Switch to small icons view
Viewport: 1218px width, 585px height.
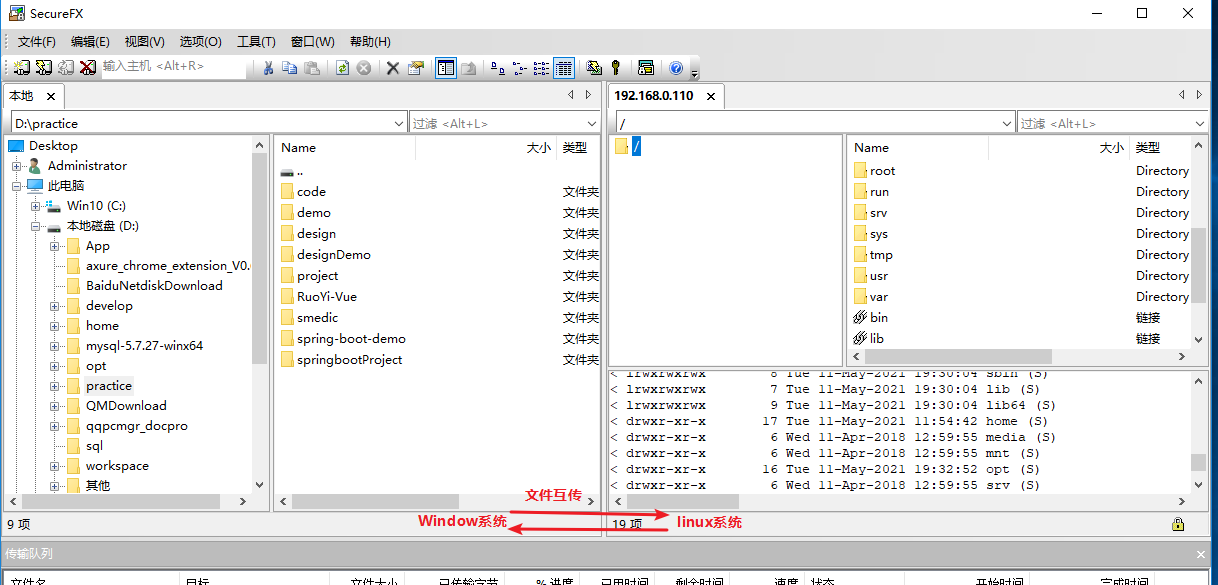pyautogui.click(x=520, y=68)
